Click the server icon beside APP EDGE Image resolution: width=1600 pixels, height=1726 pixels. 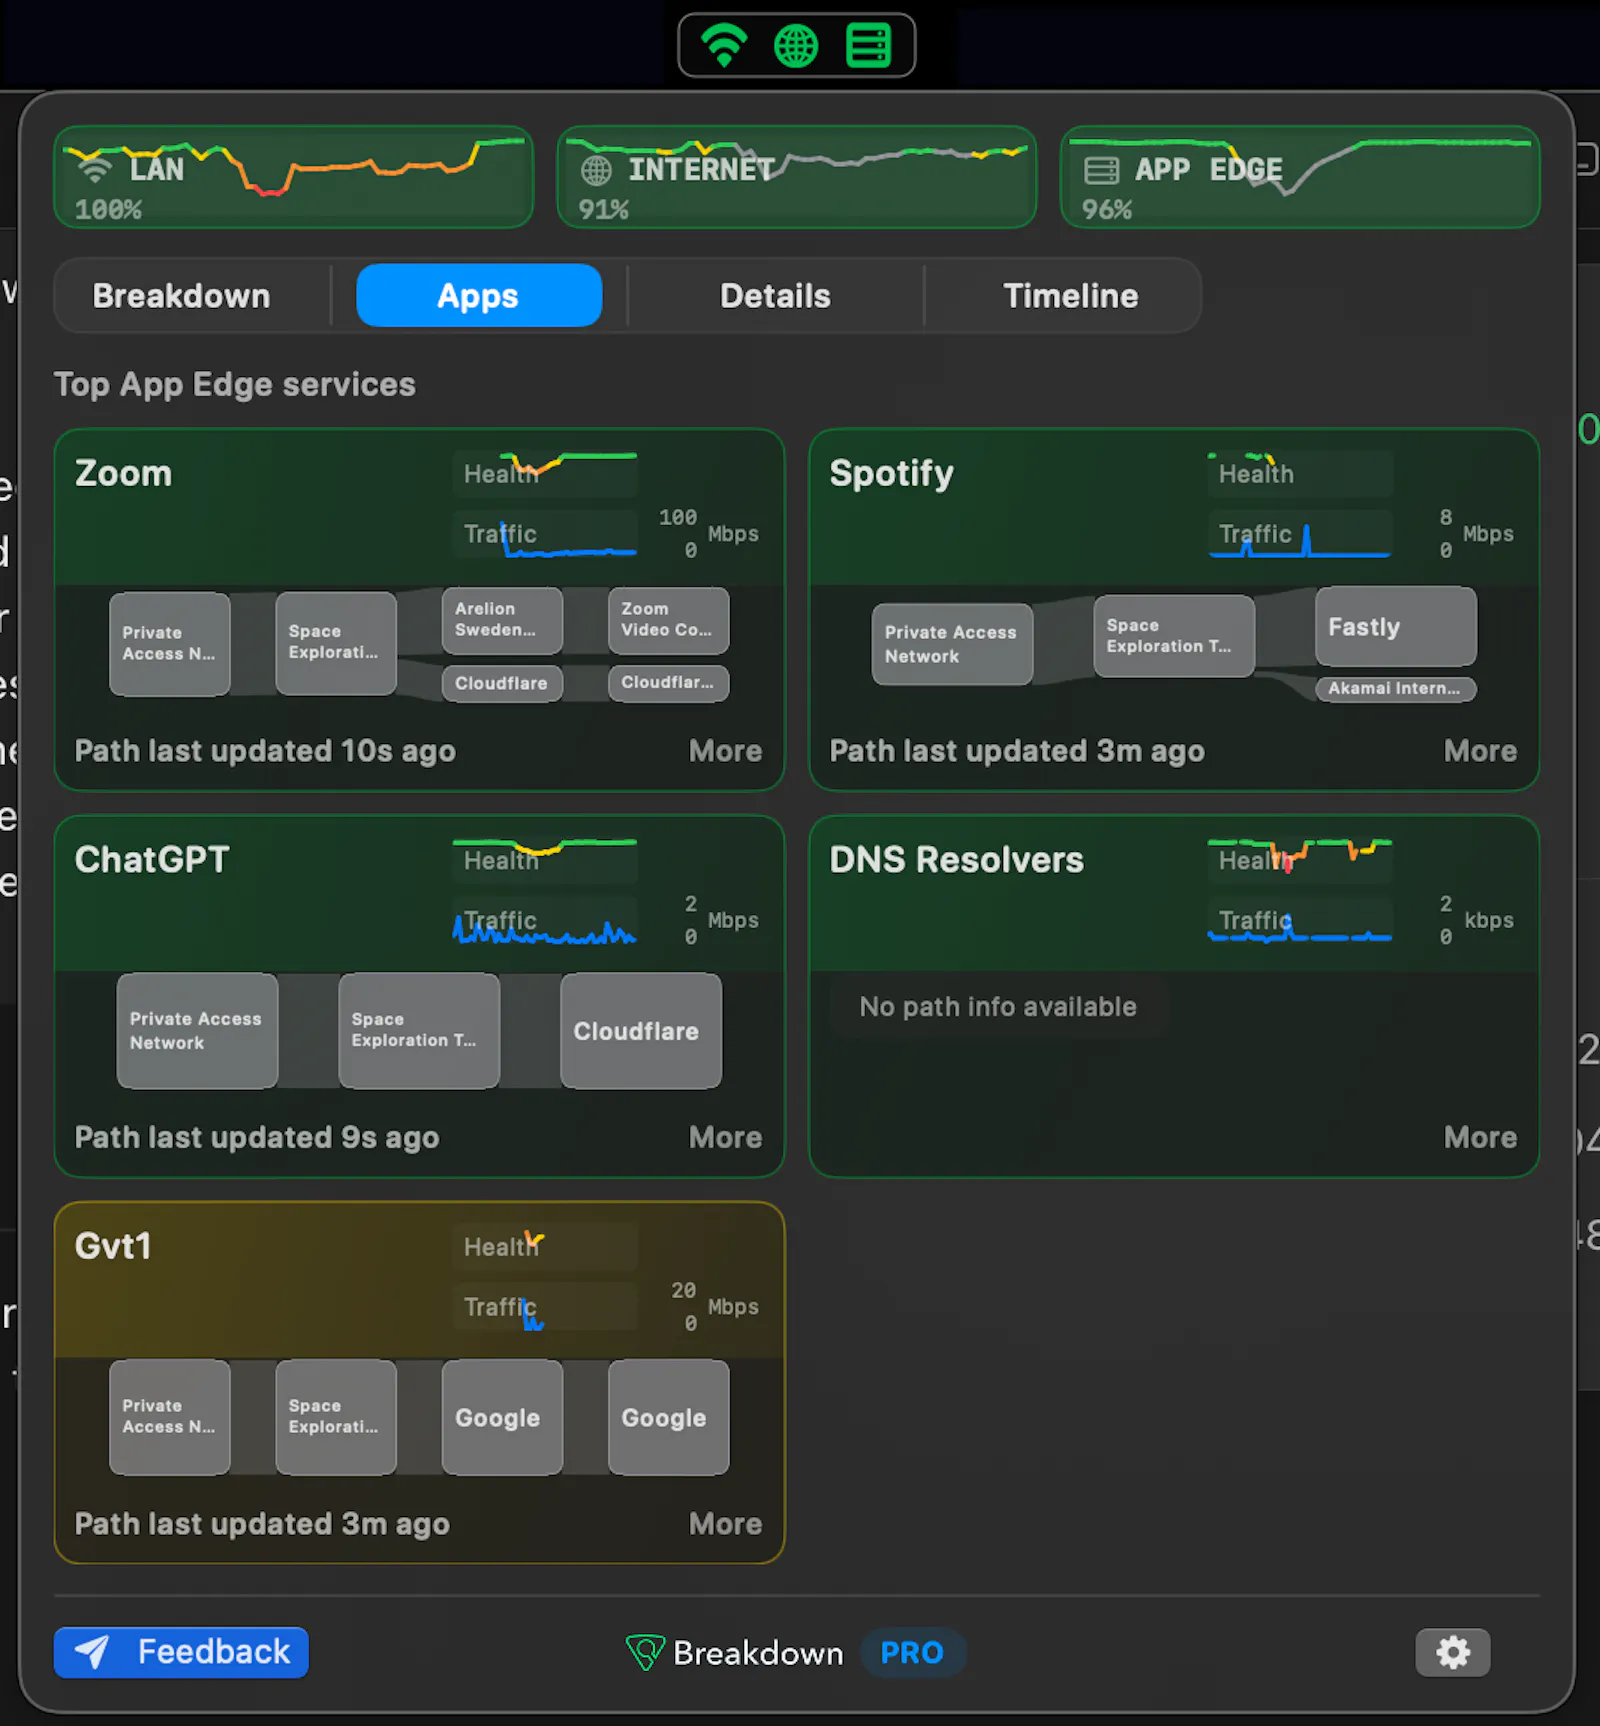1101,171
